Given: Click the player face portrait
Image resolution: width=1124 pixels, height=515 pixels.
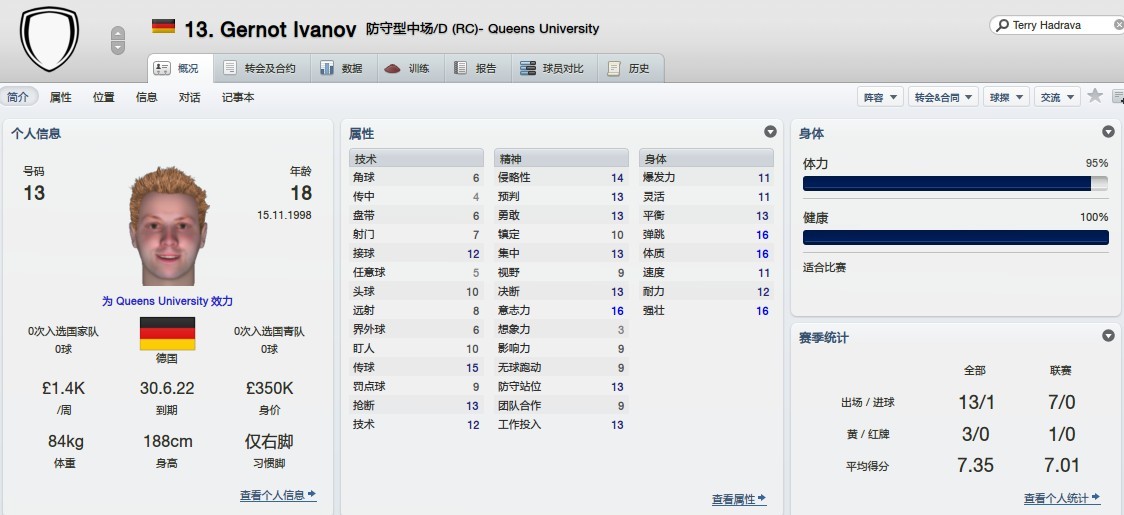Looking at the screenshot, I should click(168, 226).
